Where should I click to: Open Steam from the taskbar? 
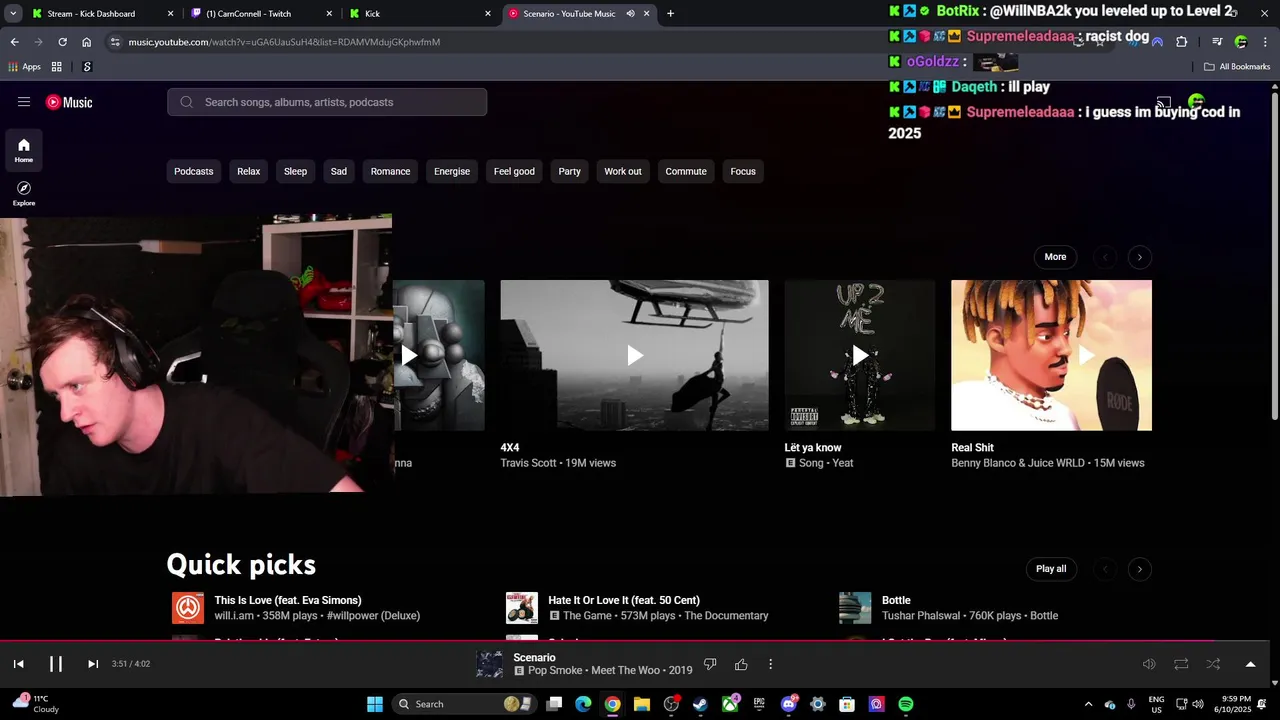coord(700,704)
